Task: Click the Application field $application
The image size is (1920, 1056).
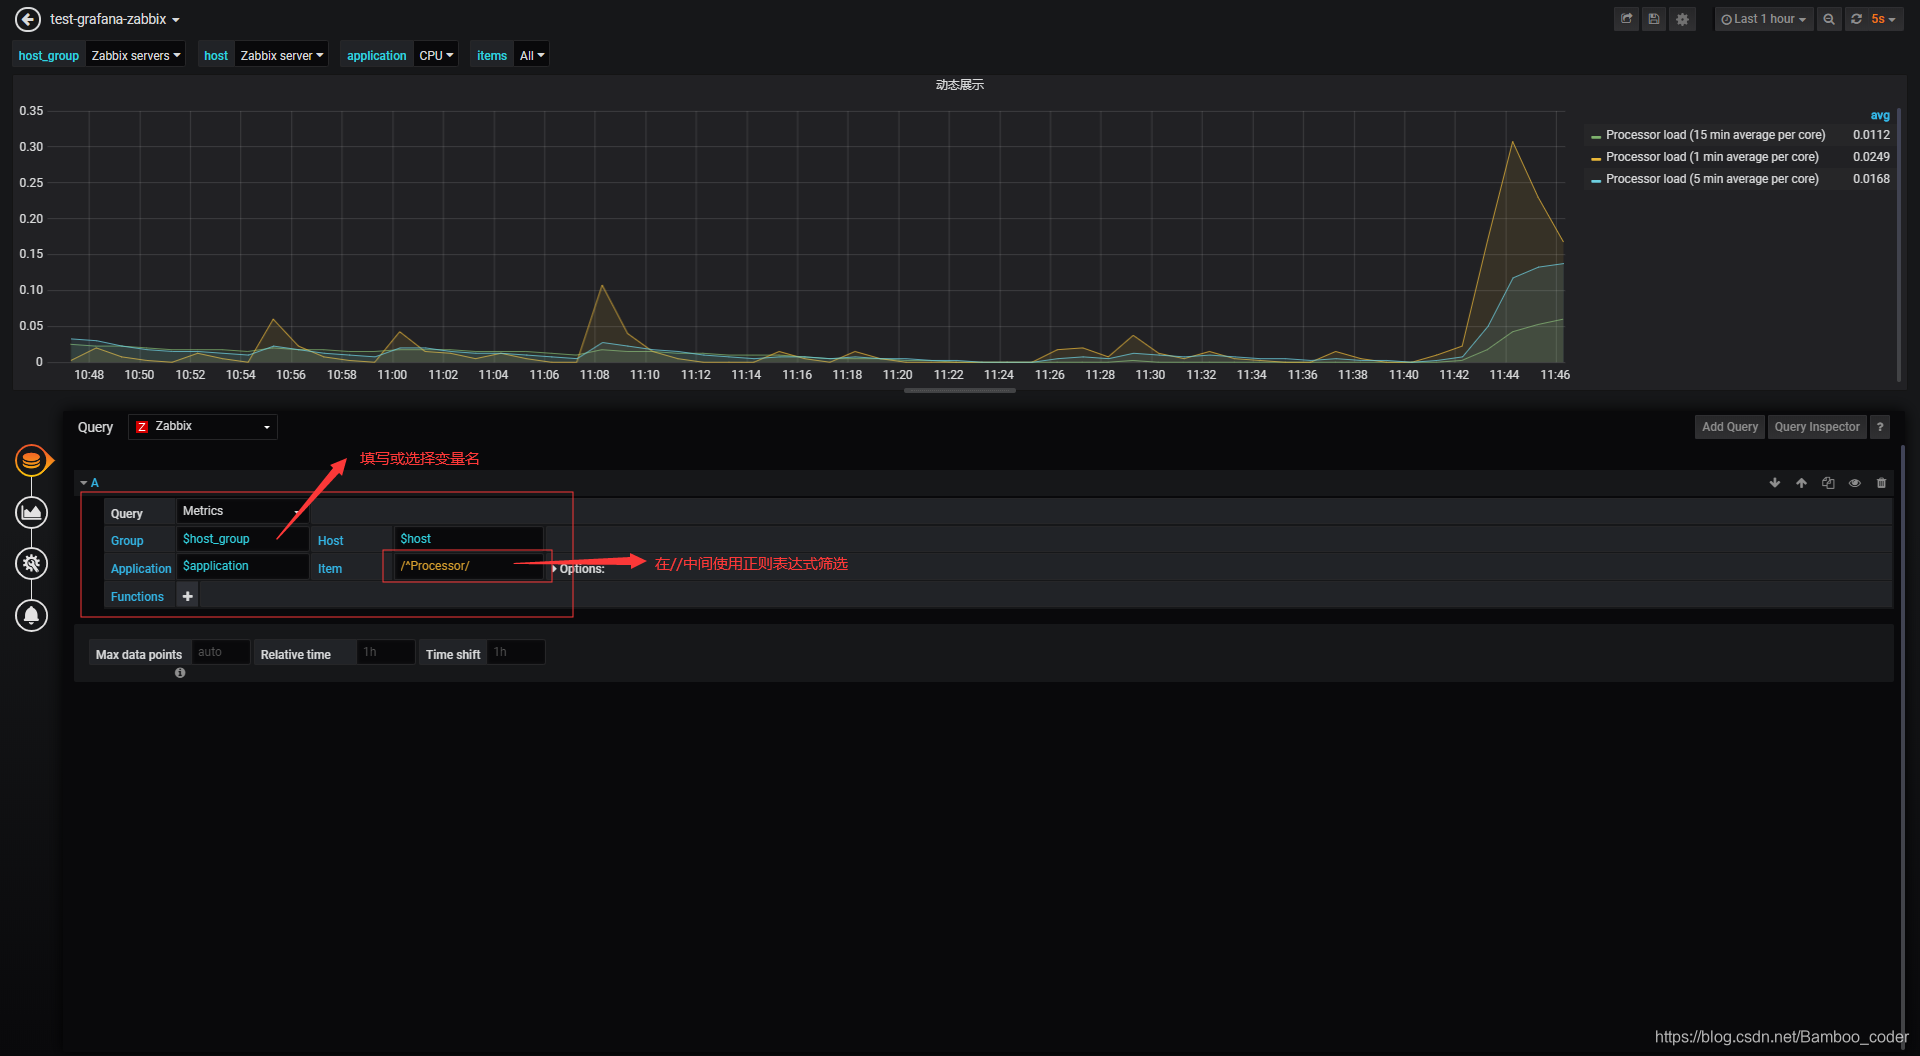Action: point(242,566)
